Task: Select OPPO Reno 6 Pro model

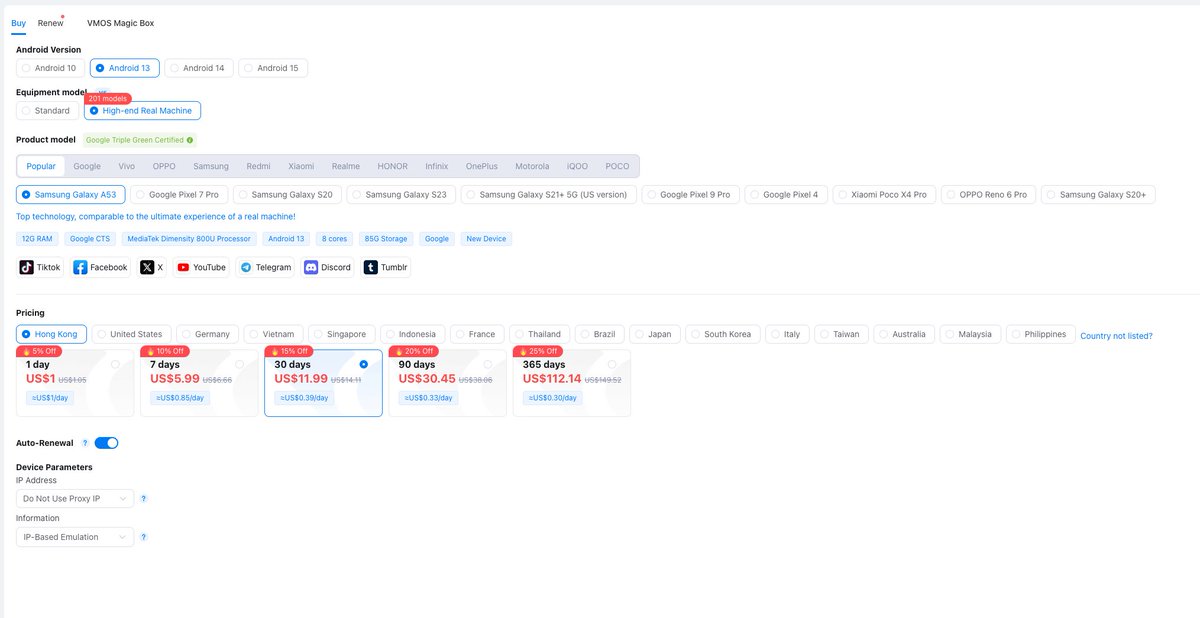Action: click(x=988, y=194)
